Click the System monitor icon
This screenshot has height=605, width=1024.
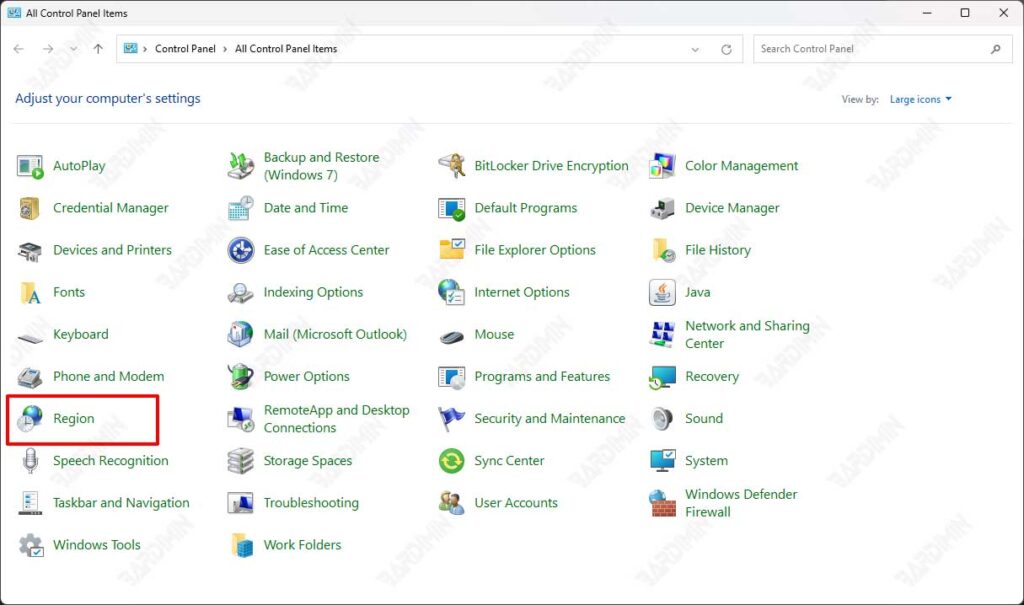point(662,461)
